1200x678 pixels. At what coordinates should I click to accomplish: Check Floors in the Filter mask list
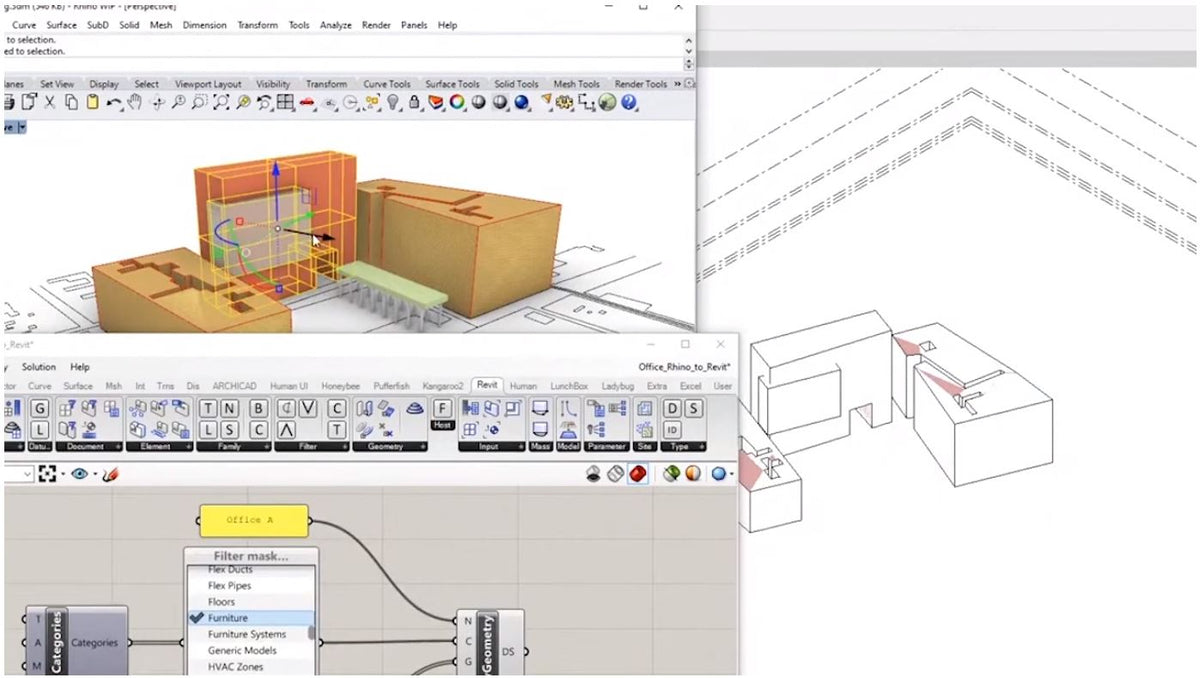[229, 602]
